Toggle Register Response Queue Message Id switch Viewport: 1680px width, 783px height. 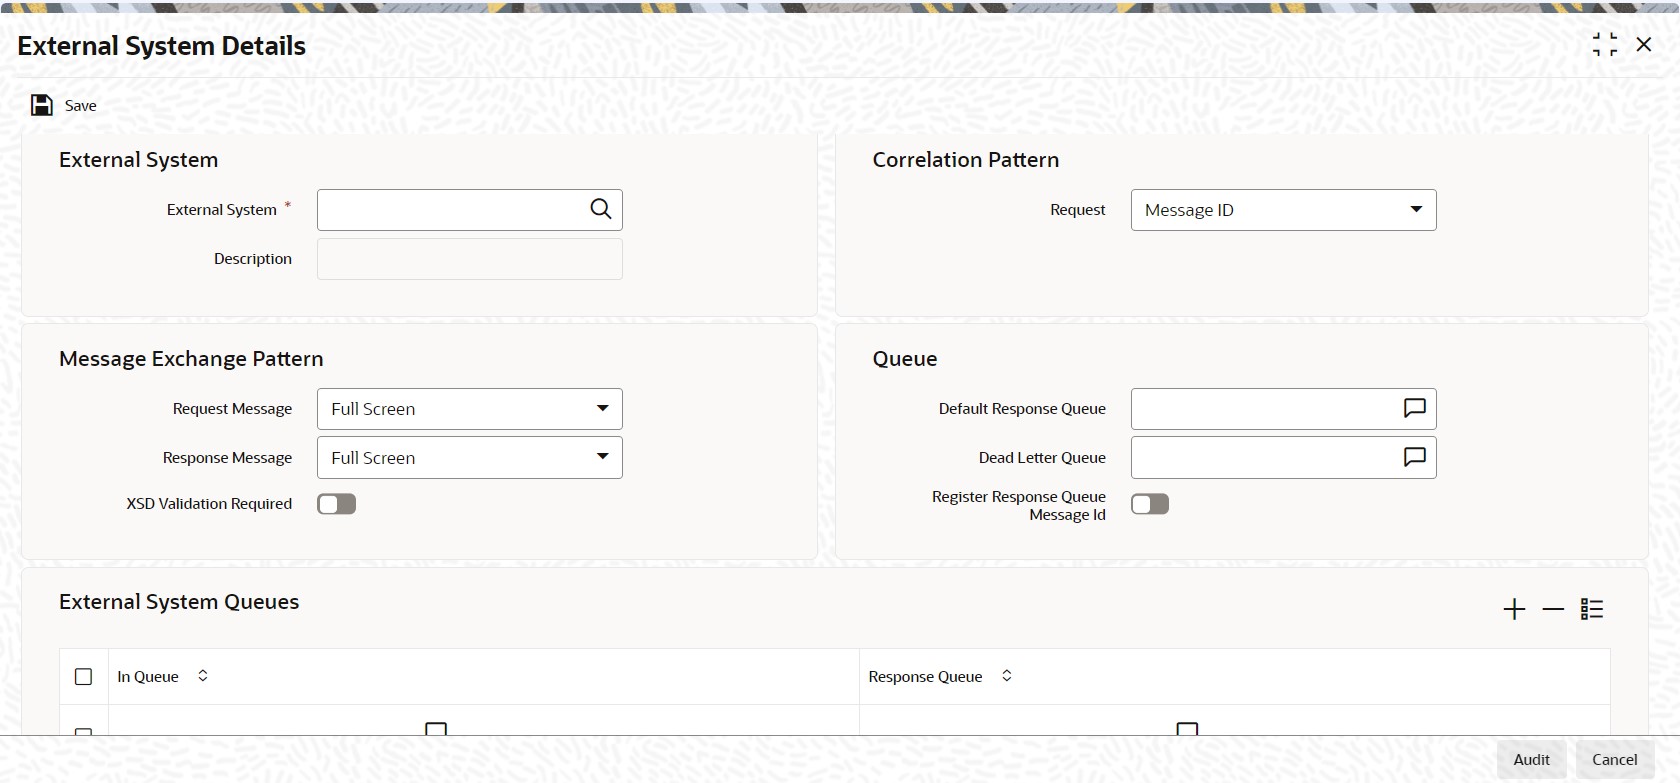click(x=1150, y=504)
